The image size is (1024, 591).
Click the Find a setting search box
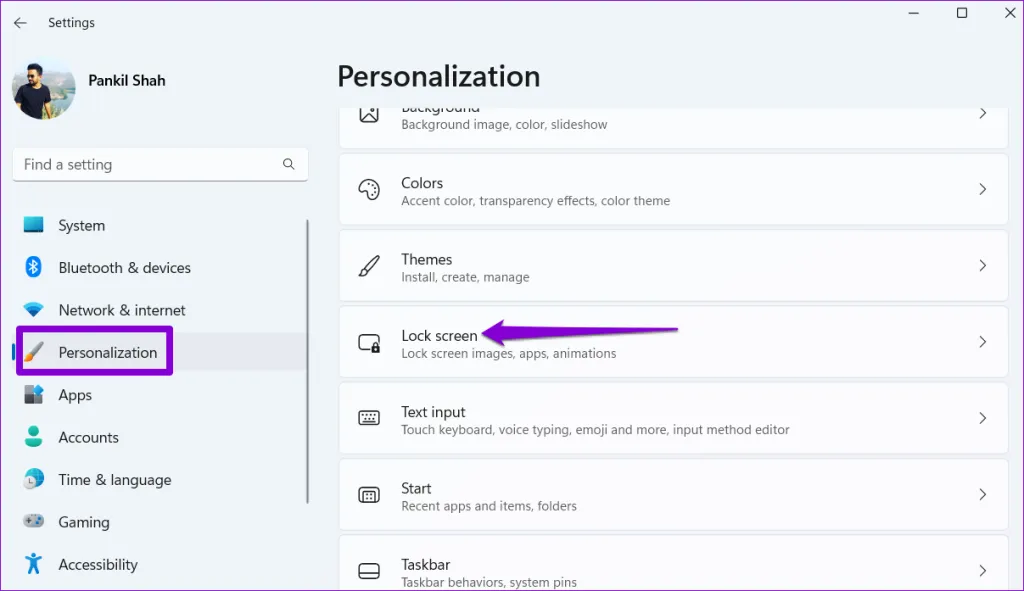(150, 164)
